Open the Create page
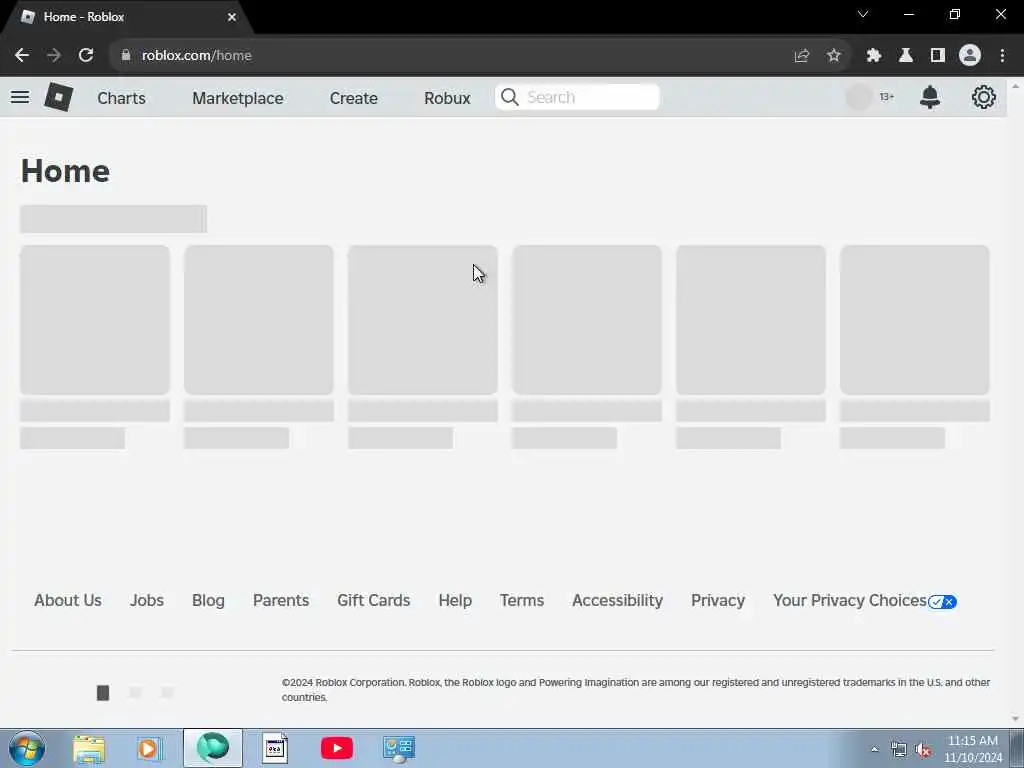The height and width of the screenshot is (768, 1024). click(353, 98)
